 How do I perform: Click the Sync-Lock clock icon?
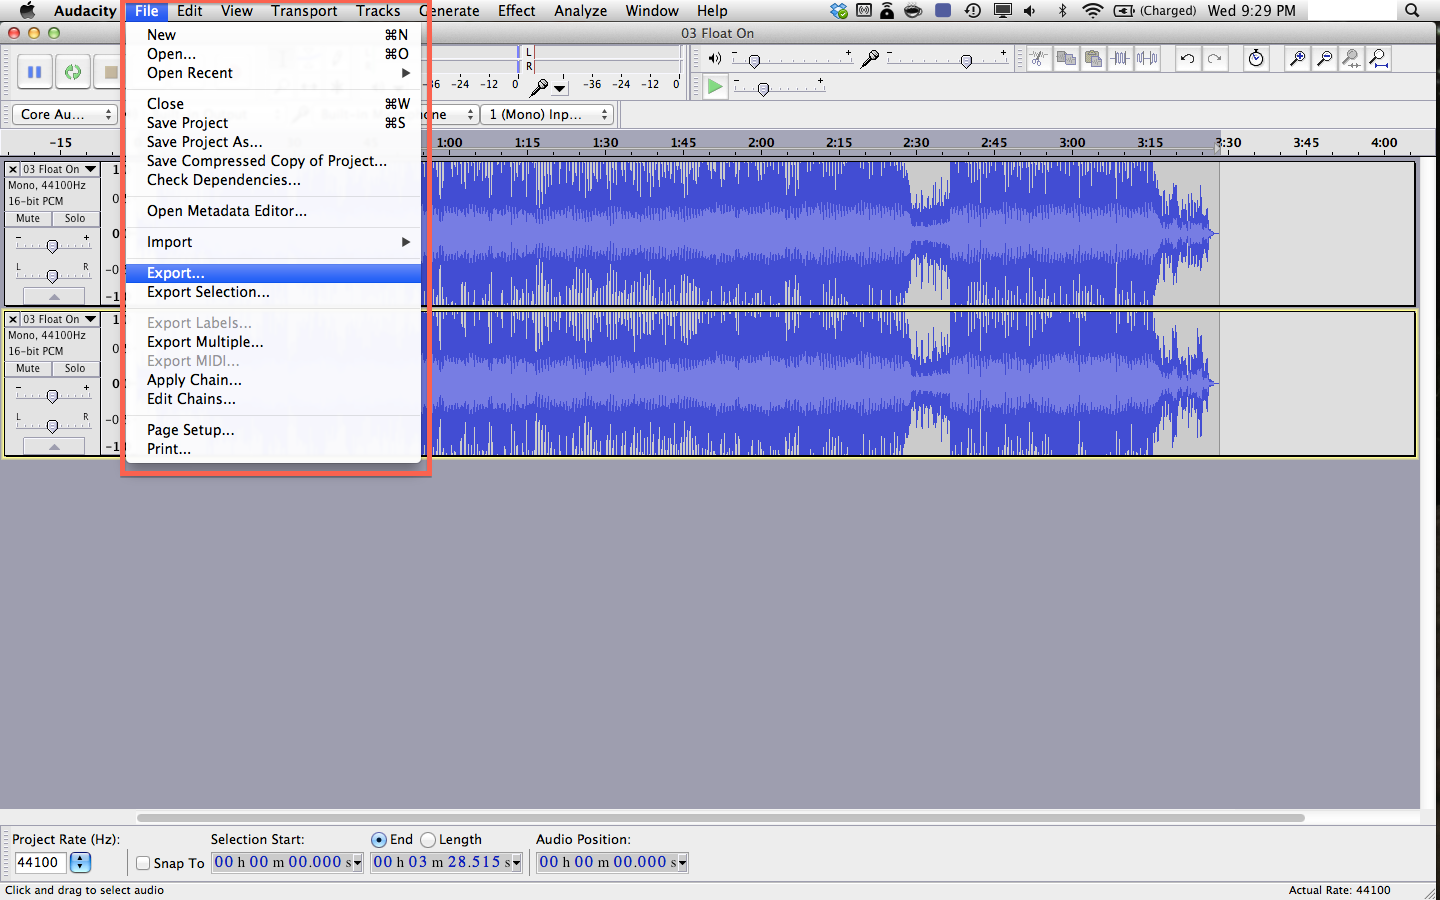point(1256,59)
